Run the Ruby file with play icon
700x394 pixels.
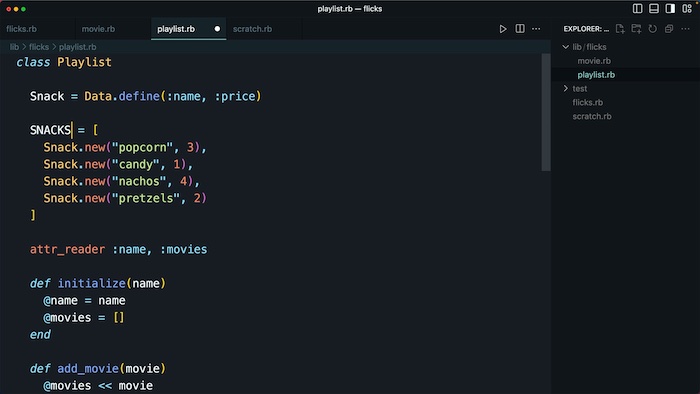[x=503, y=29]
